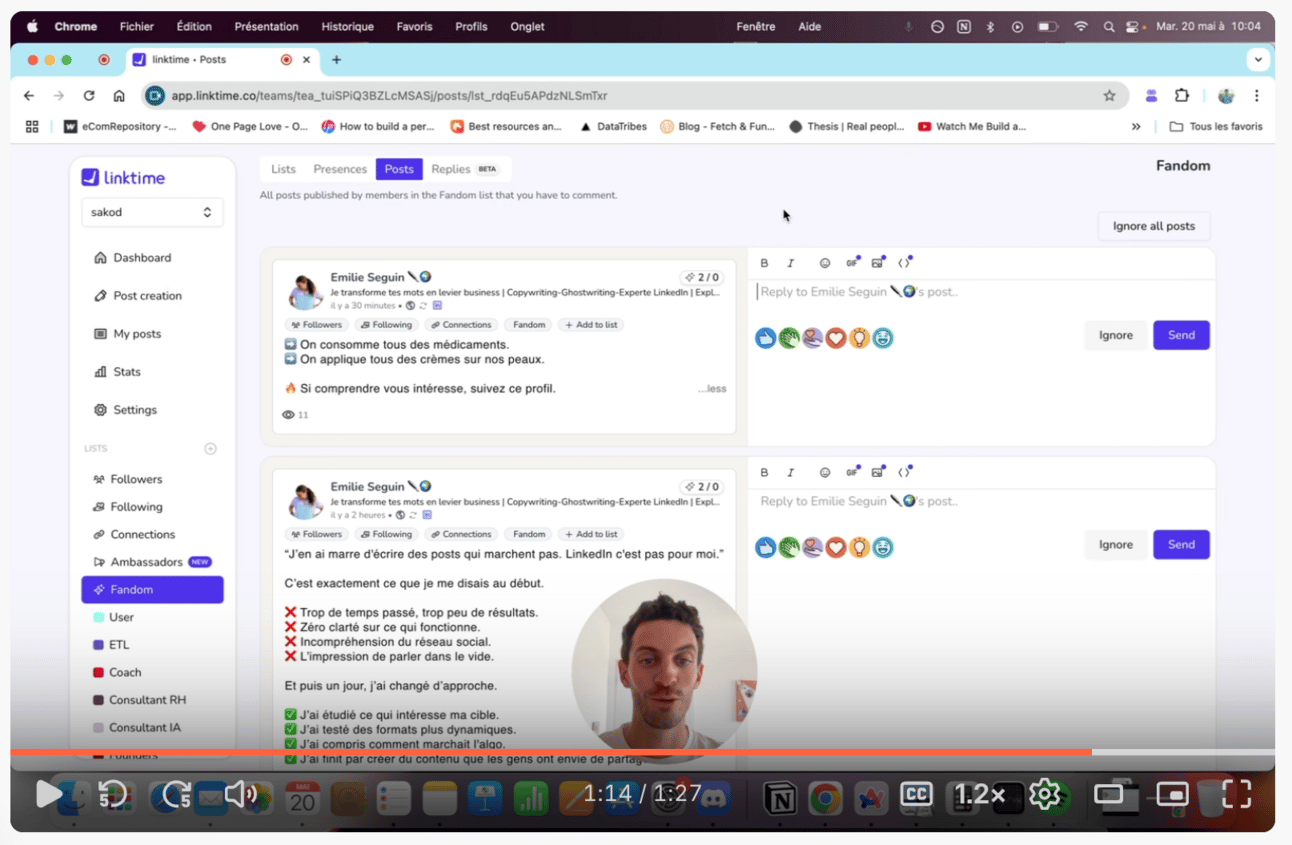Screen dimensions: 1292x845
Task: Click Italic icon in first reply toolbar
Action: (x=790, y=263)
